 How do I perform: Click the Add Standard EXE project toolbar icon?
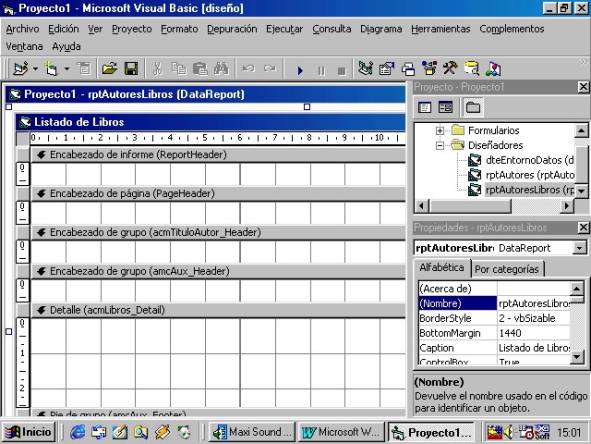[21, 69]
